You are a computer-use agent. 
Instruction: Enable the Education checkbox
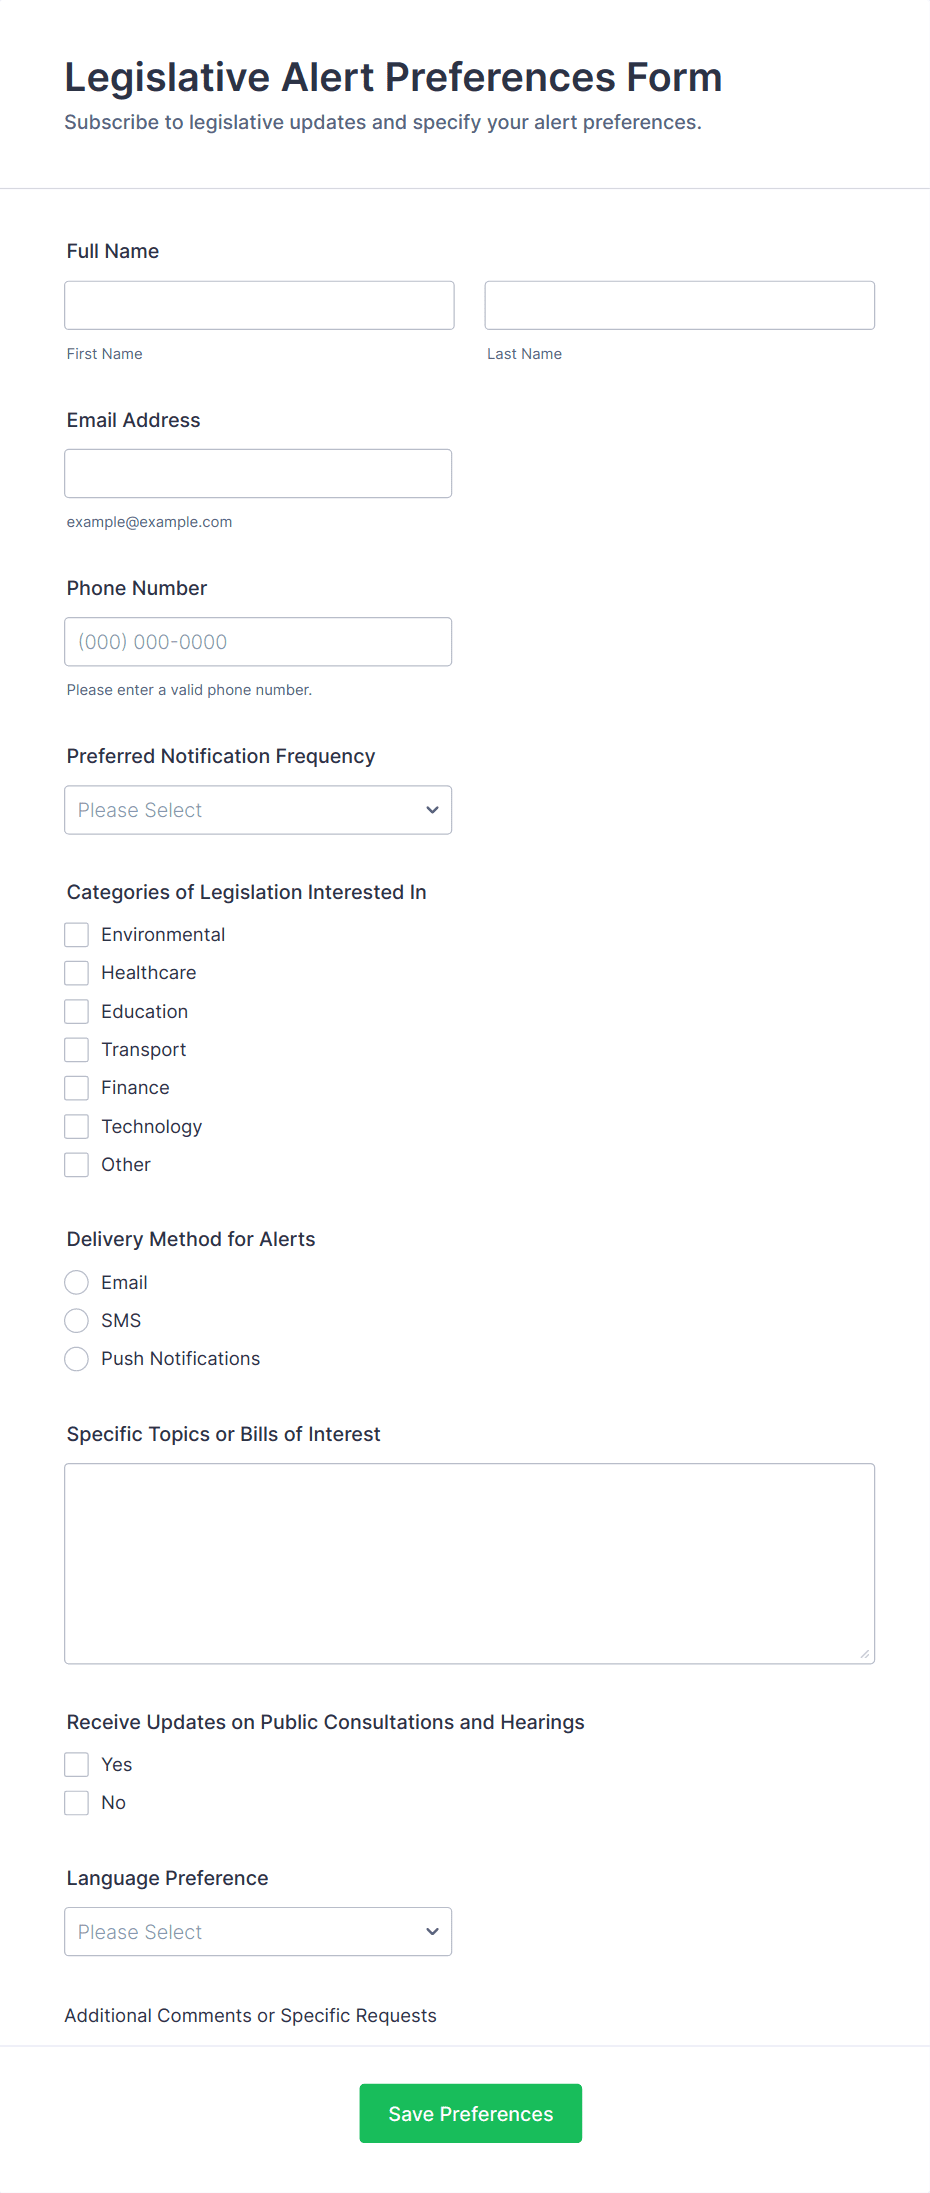click(77, 1012)
